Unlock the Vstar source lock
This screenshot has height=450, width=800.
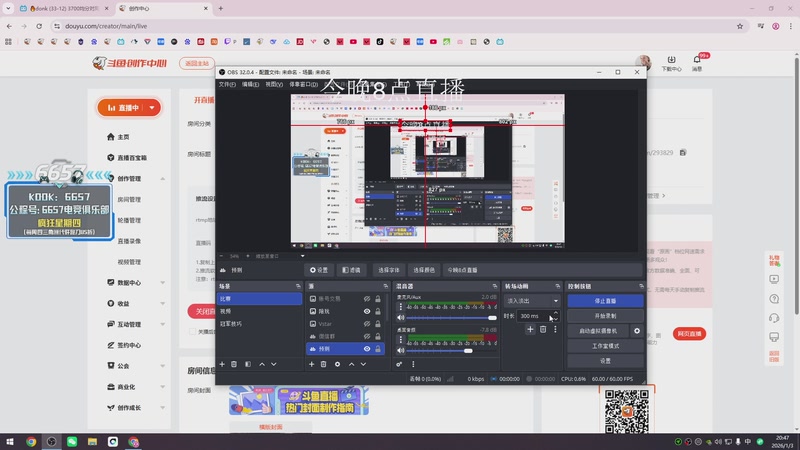tap(378, 324)
